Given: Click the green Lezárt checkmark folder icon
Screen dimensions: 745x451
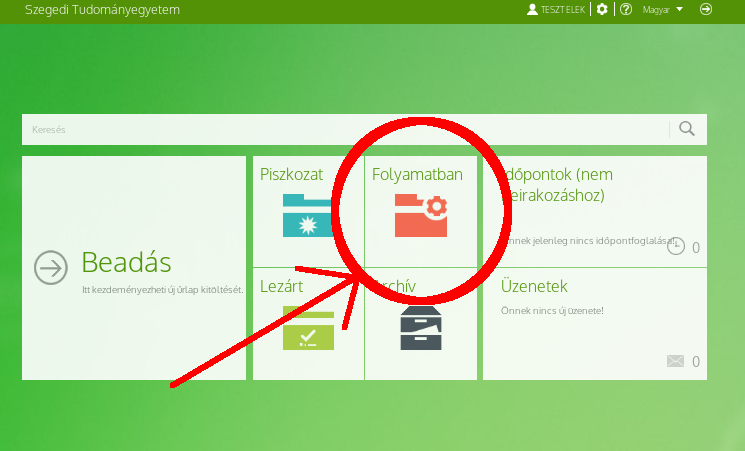Looking at the screenshot, I should click(x=308, y=328).
